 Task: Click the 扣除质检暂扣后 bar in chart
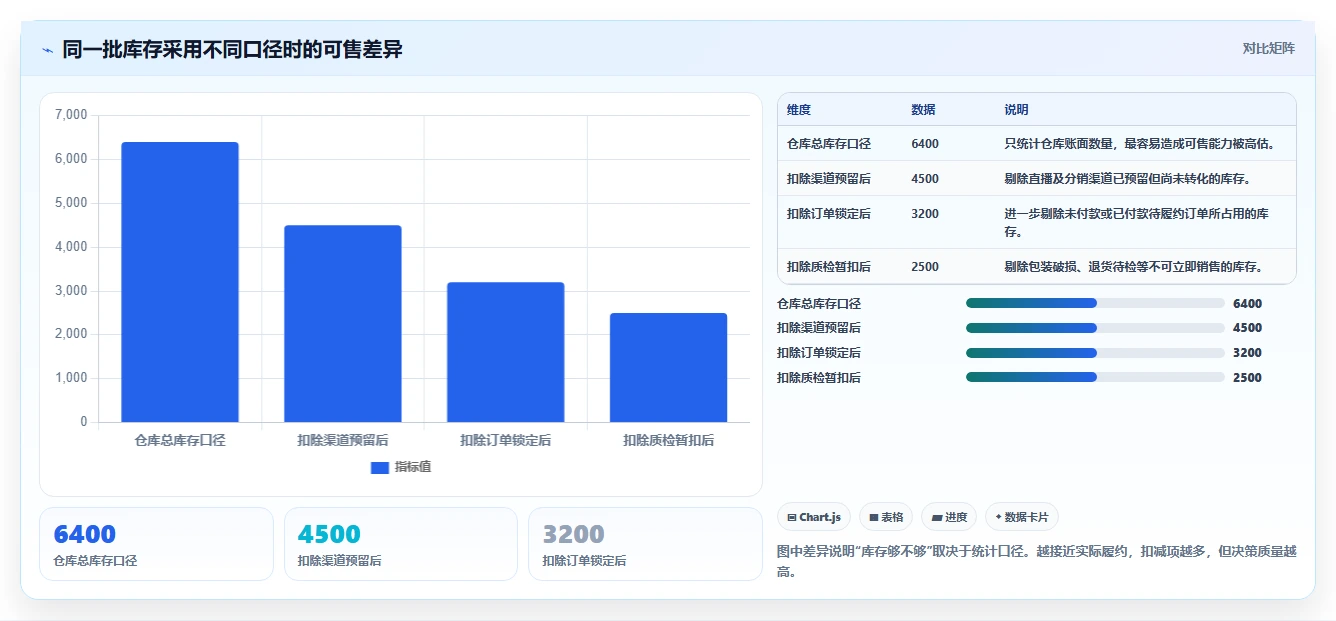coord(668,368)
